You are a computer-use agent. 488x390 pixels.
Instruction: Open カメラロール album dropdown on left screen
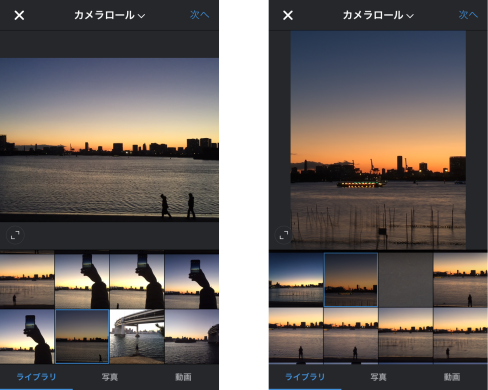(x=109, y=15)
